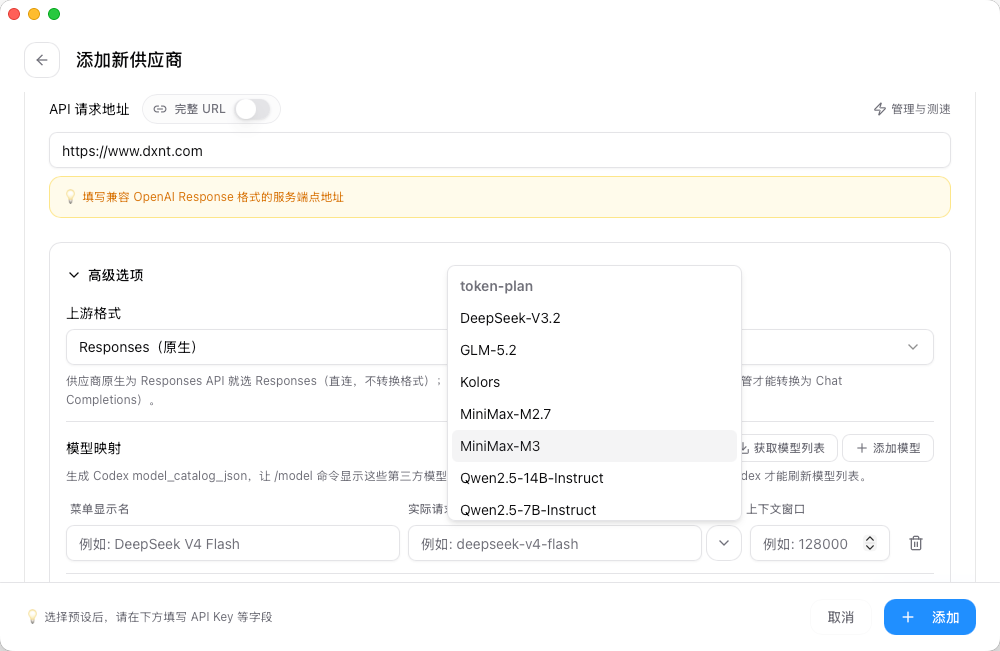Click the 选择预设后 API Key tip text
The image size is (1000, 651).
pos(158,617)
